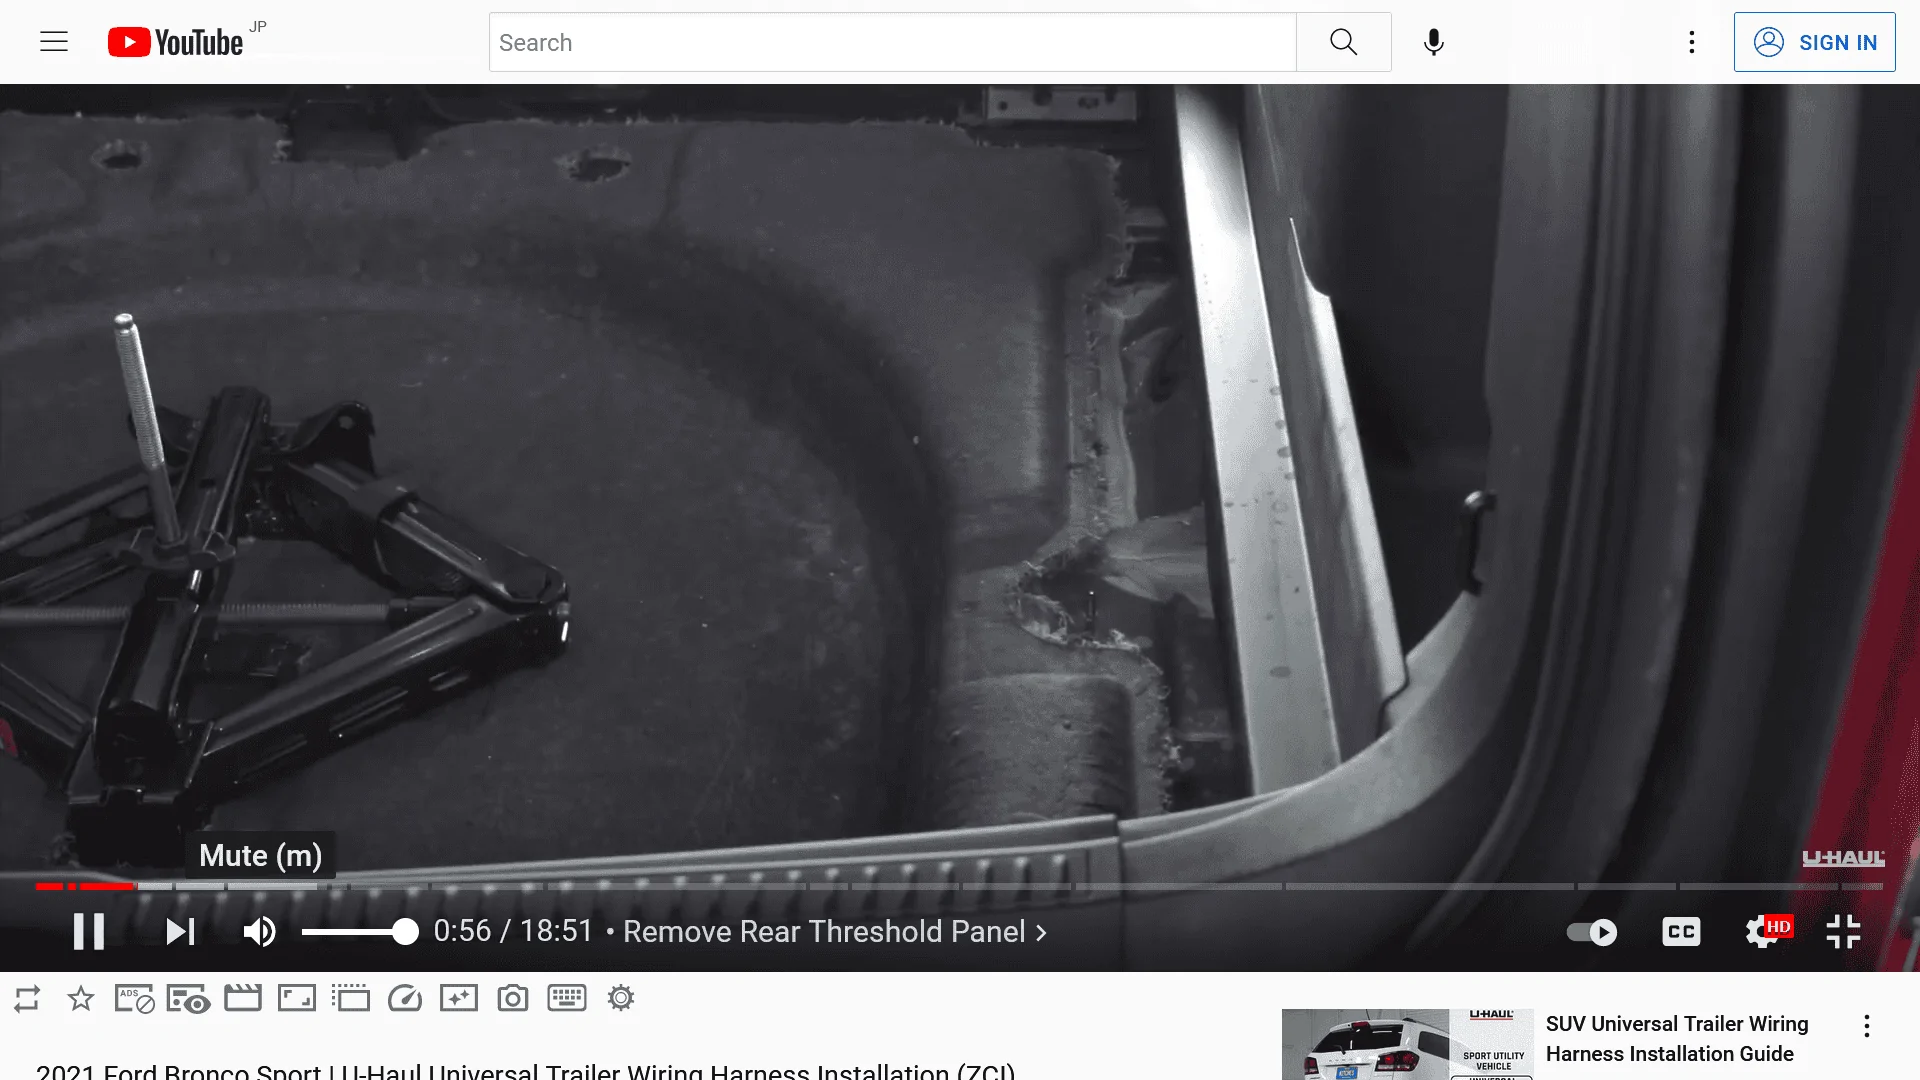Screen dimensions: 1920x1080
Task: Click the star favorite icon
Action: [81, 998]
